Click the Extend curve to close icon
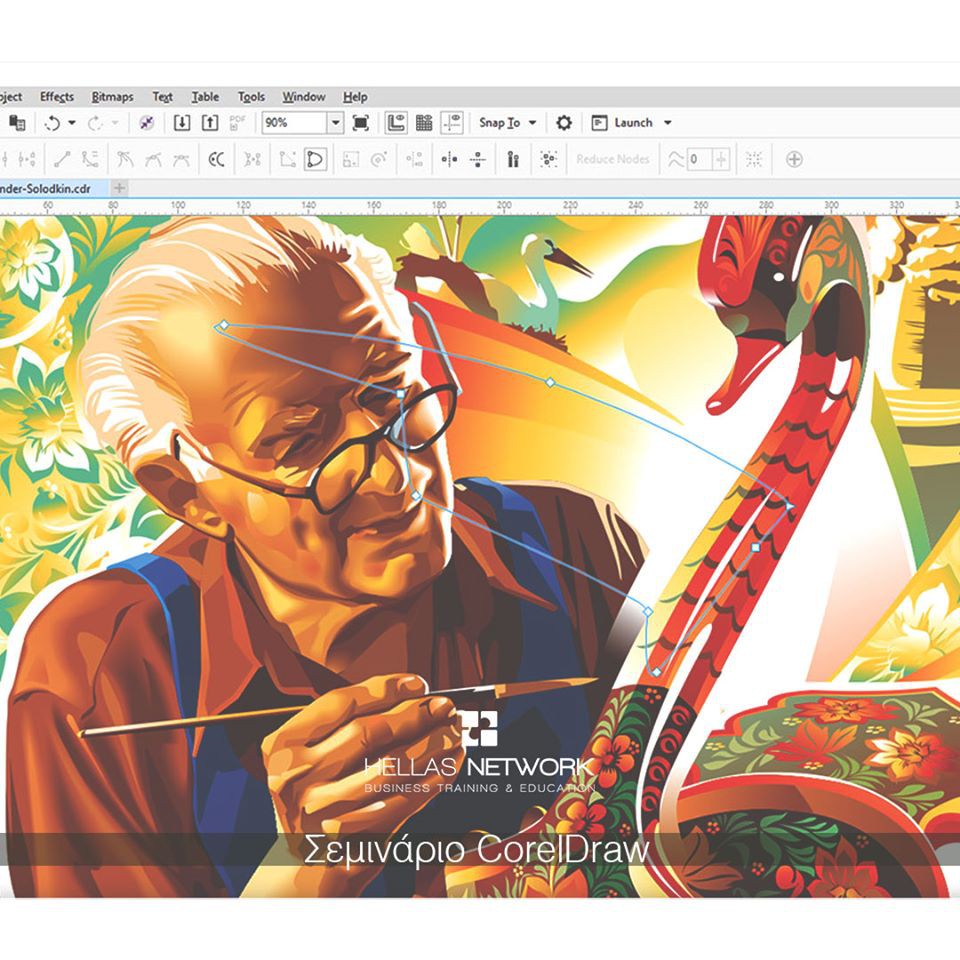 287,160
